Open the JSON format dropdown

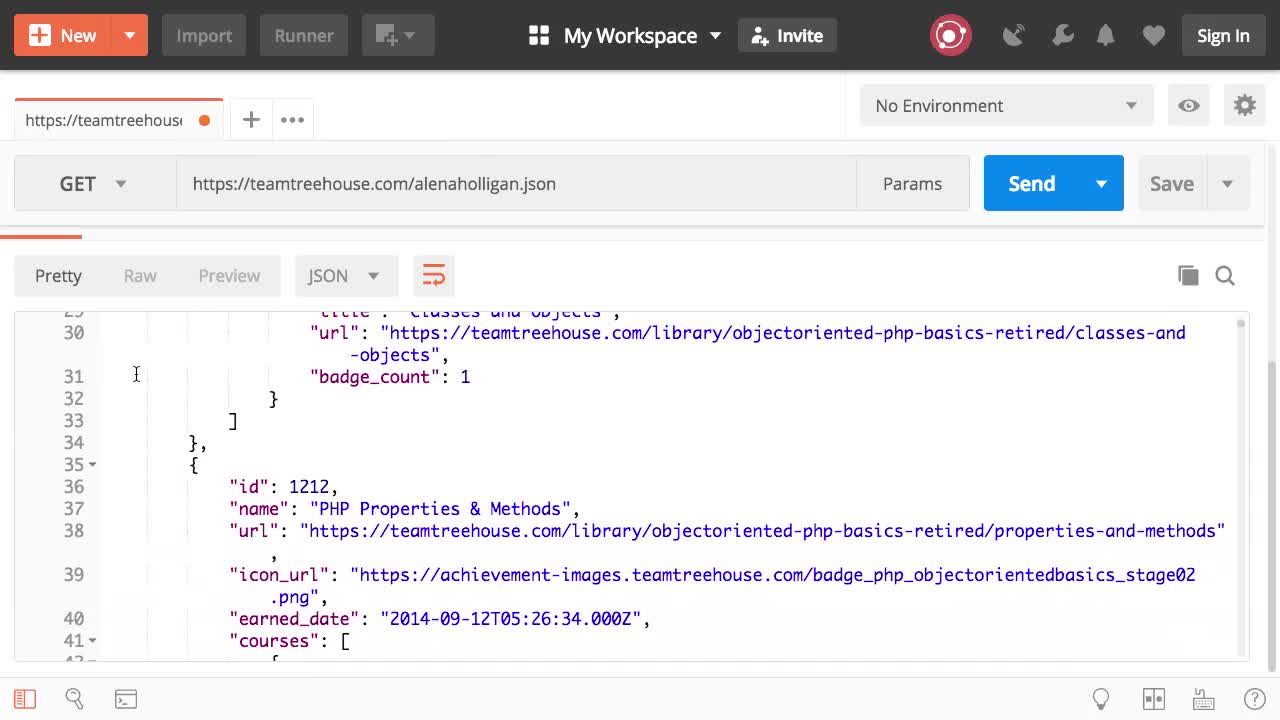344,276
